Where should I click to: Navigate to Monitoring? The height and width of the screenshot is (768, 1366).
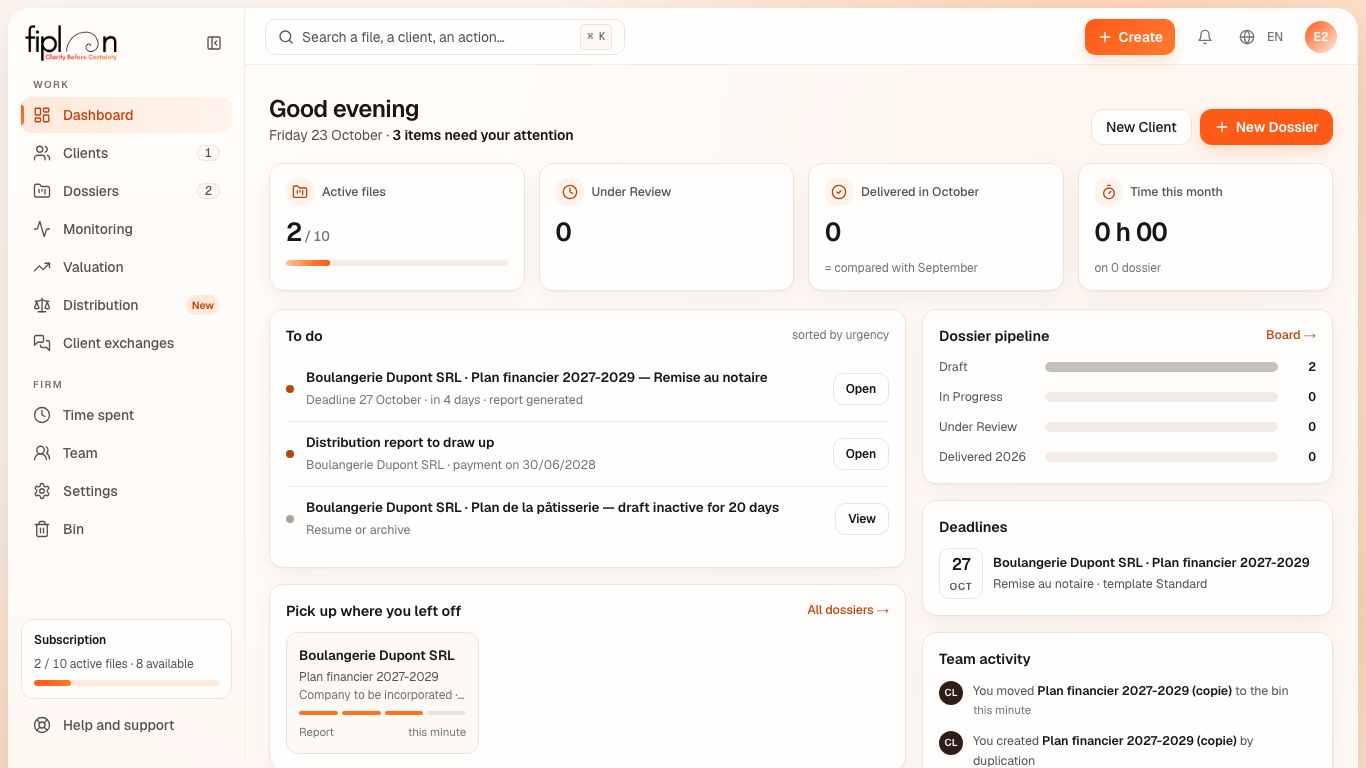pyautogui.click(x=127, y=229)
